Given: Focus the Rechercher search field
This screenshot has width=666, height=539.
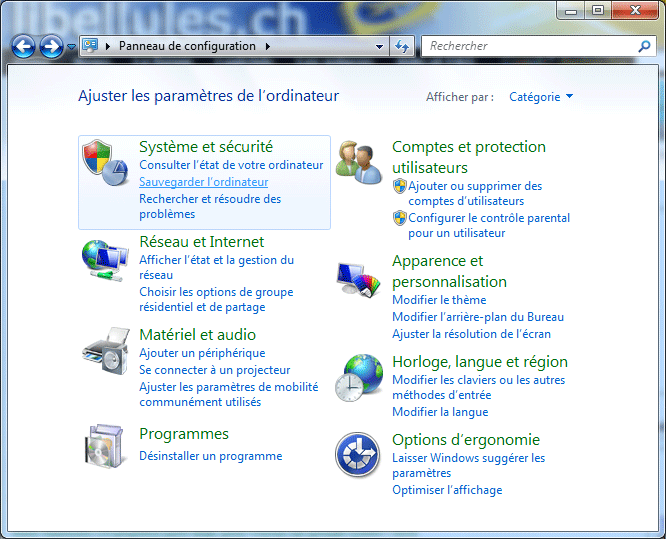Looking at the screenshot, I should point(539,46).
